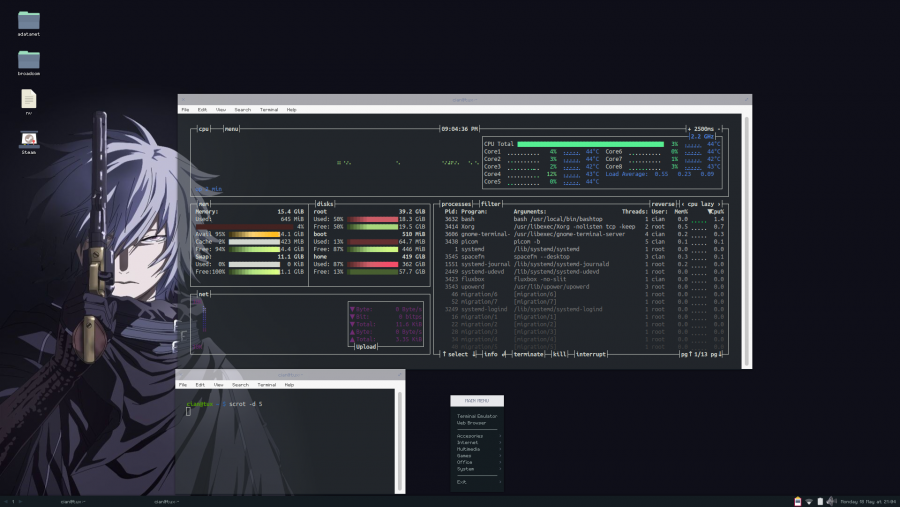Click the terminate button in bashtop
The width and height of the screenshot is (900, 507).
[x=529, y=354]
